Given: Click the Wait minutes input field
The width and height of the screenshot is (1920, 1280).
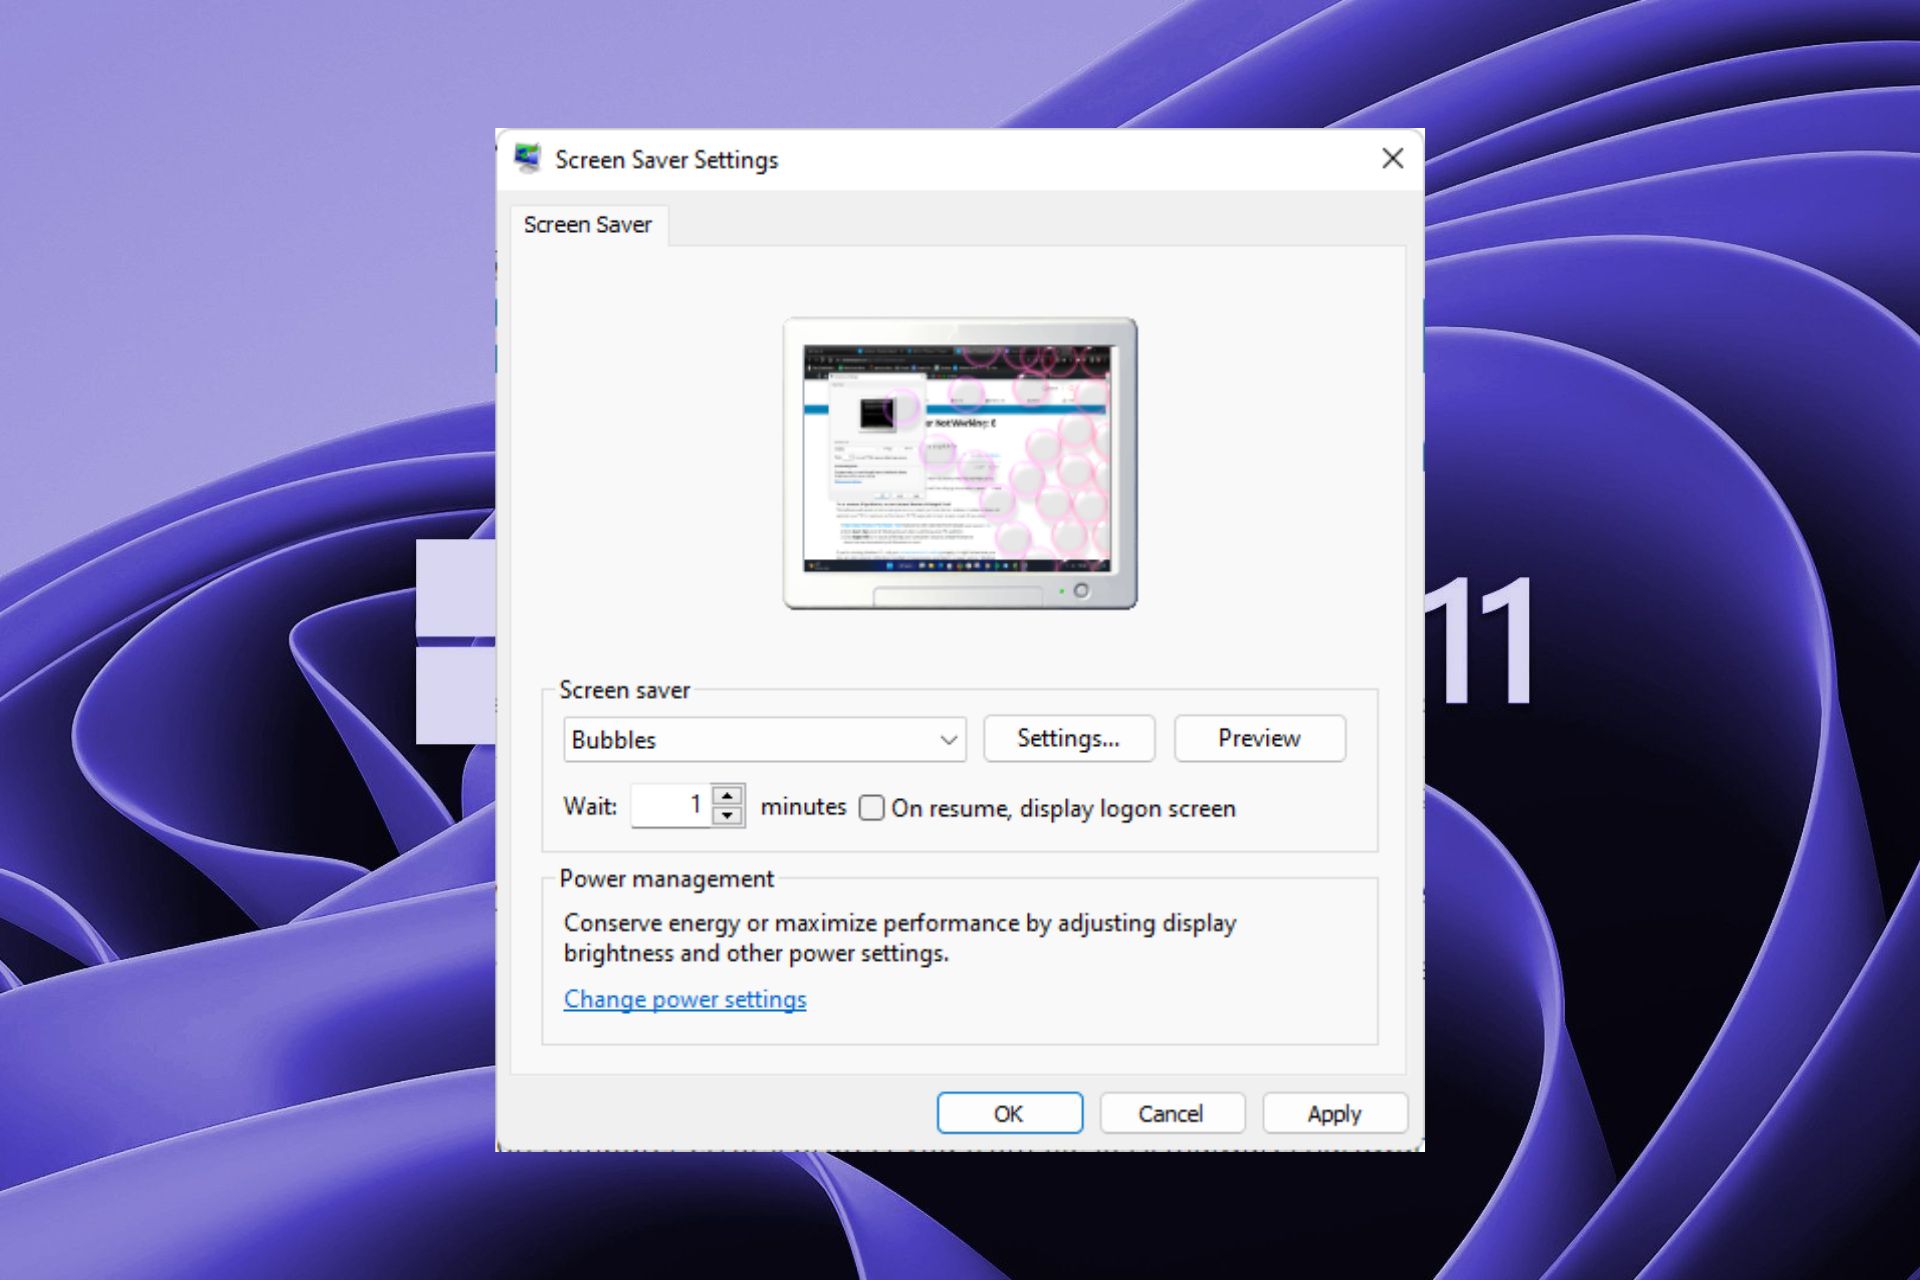Looking at the screenshot, I should tap(679, 807).
